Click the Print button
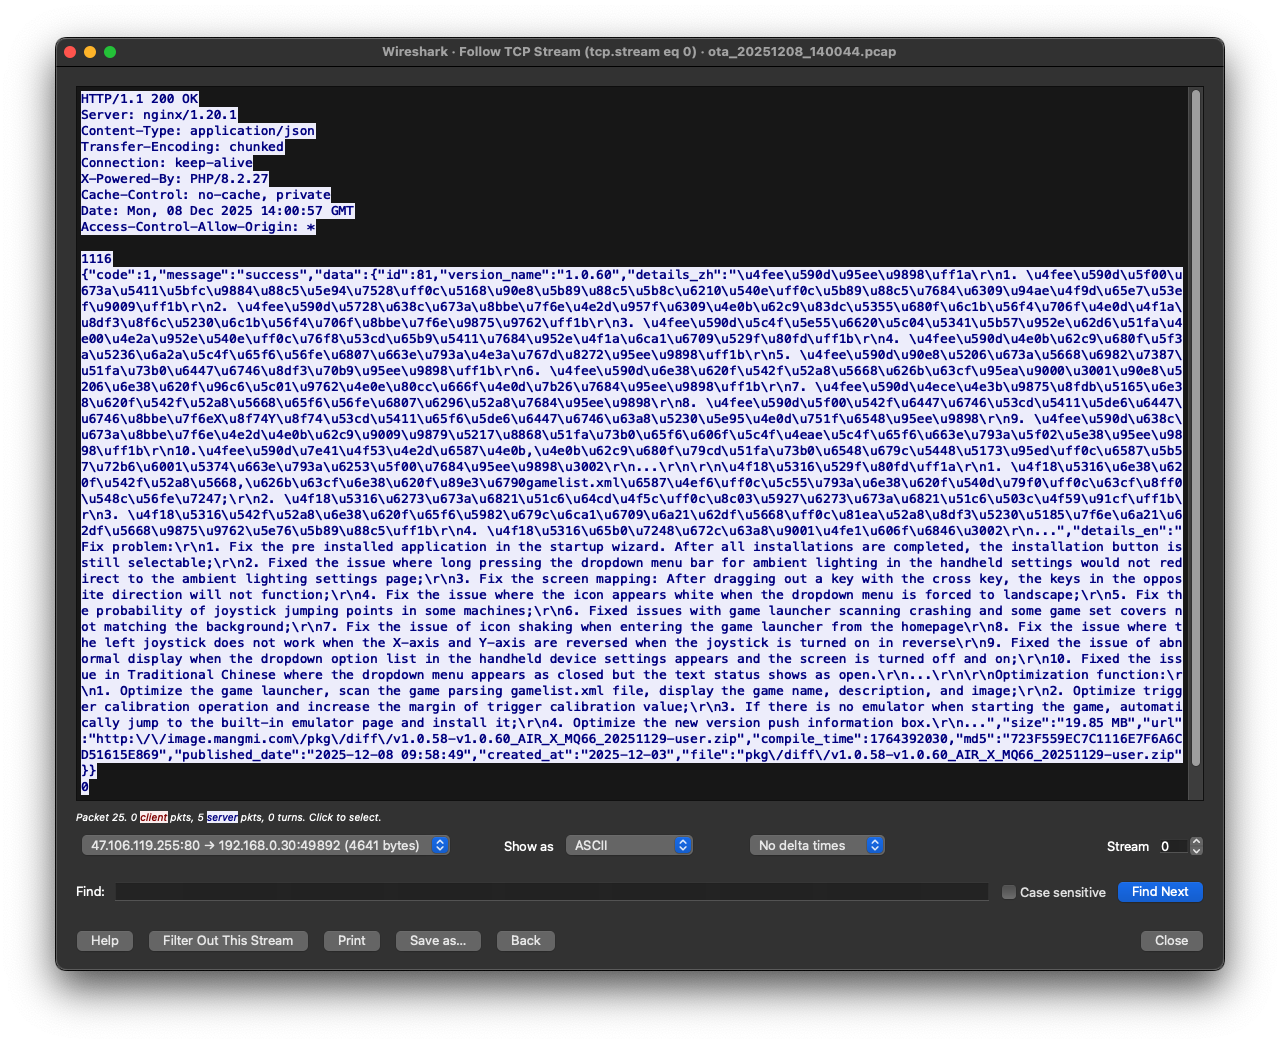Screen dimensions: 1280x1044 pos(352,941)
